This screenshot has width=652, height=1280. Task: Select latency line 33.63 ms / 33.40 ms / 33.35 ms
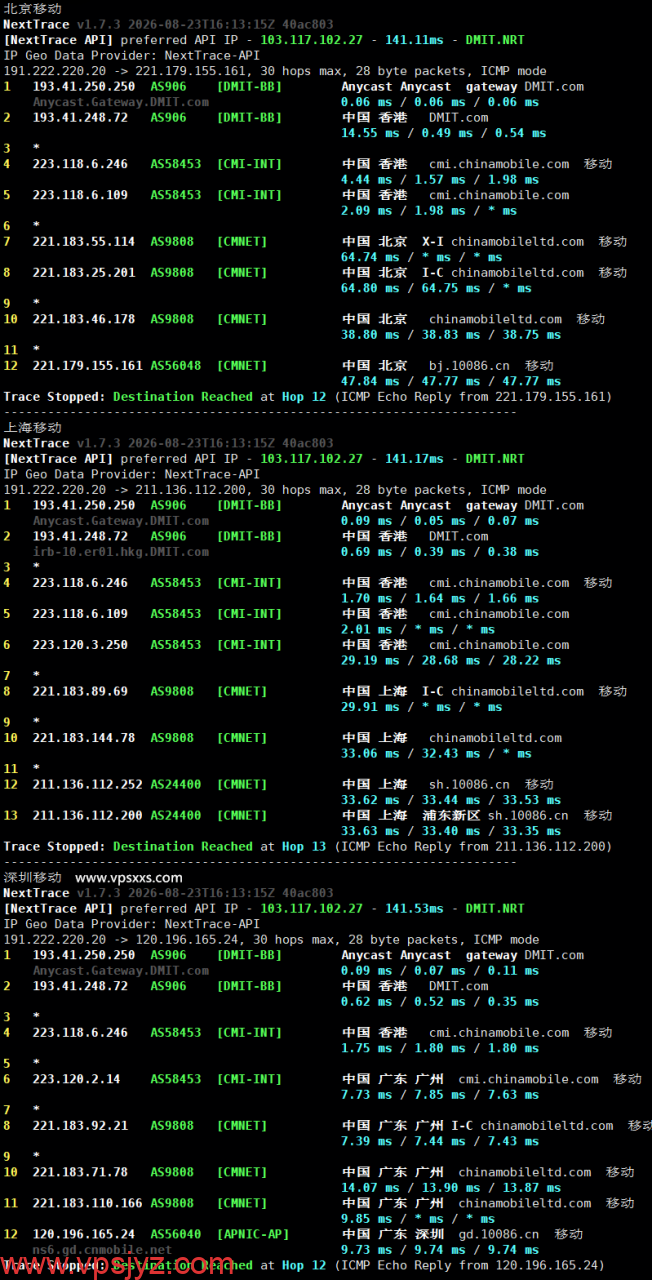point(451,831)
